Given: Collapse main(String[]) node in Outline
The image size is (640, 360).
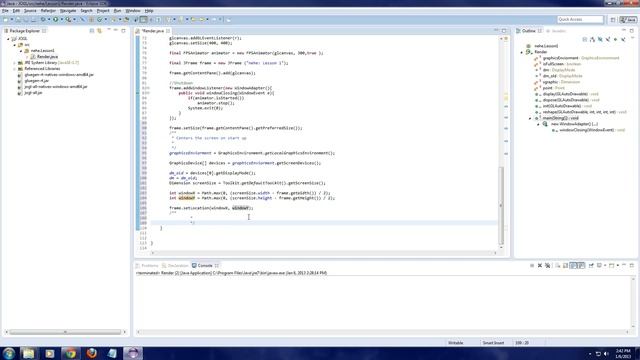Looking at the screenshot, I should [530, 118].
